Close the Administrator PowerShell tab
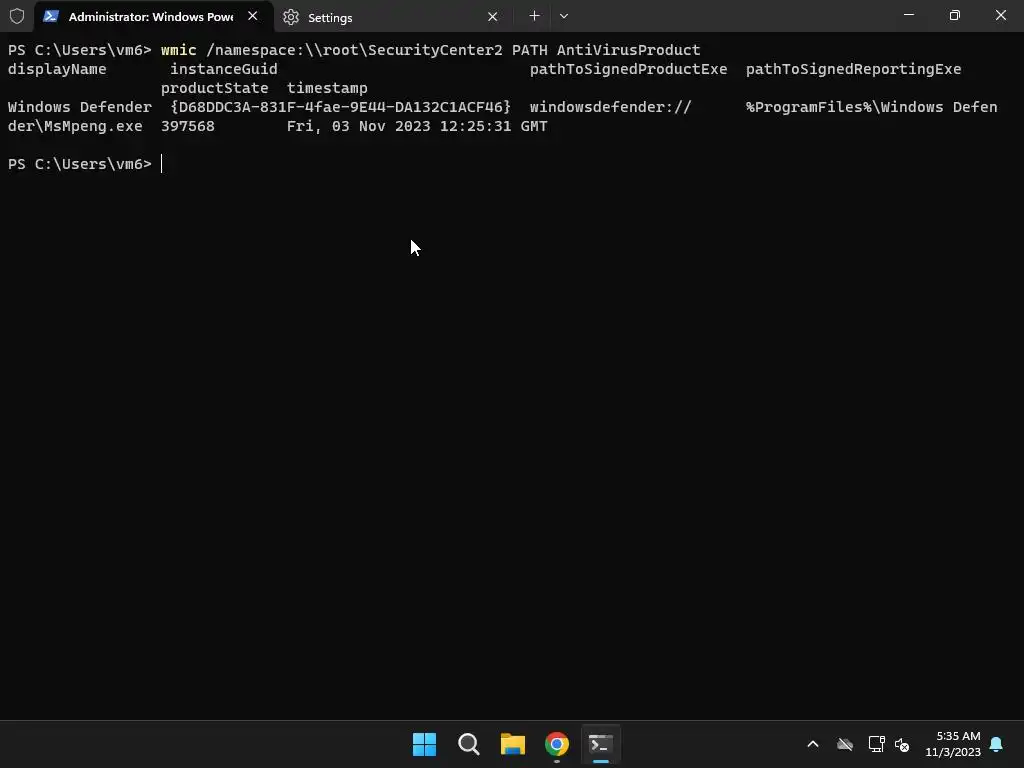Viewport: 1024px width, 768px height. [x=253, y=16]
